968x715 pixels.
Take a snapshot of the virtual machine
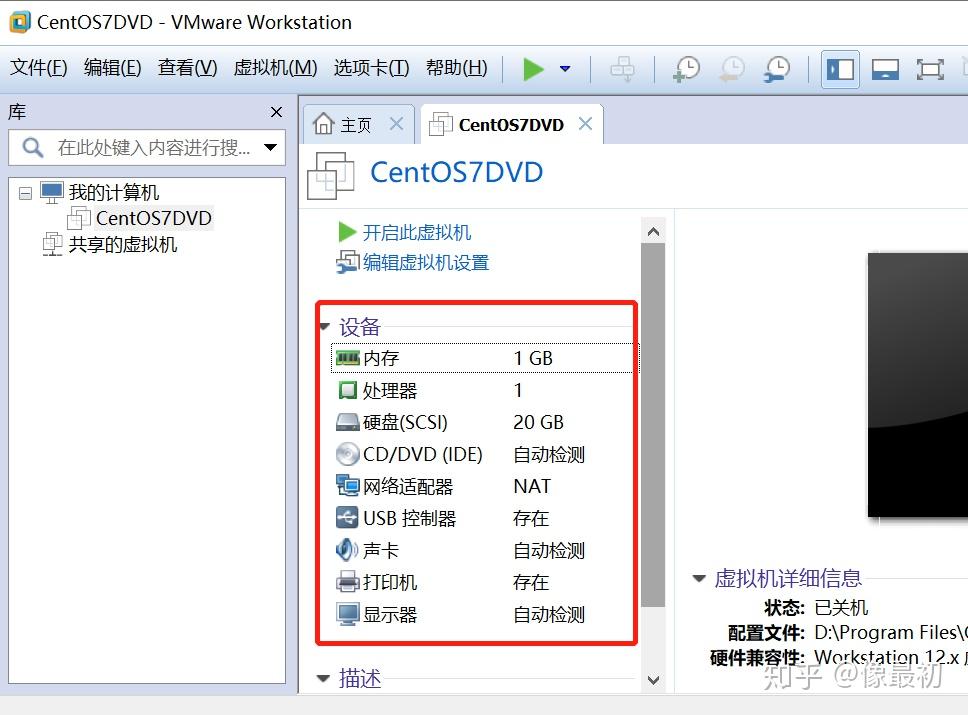[x=687, y=69]
